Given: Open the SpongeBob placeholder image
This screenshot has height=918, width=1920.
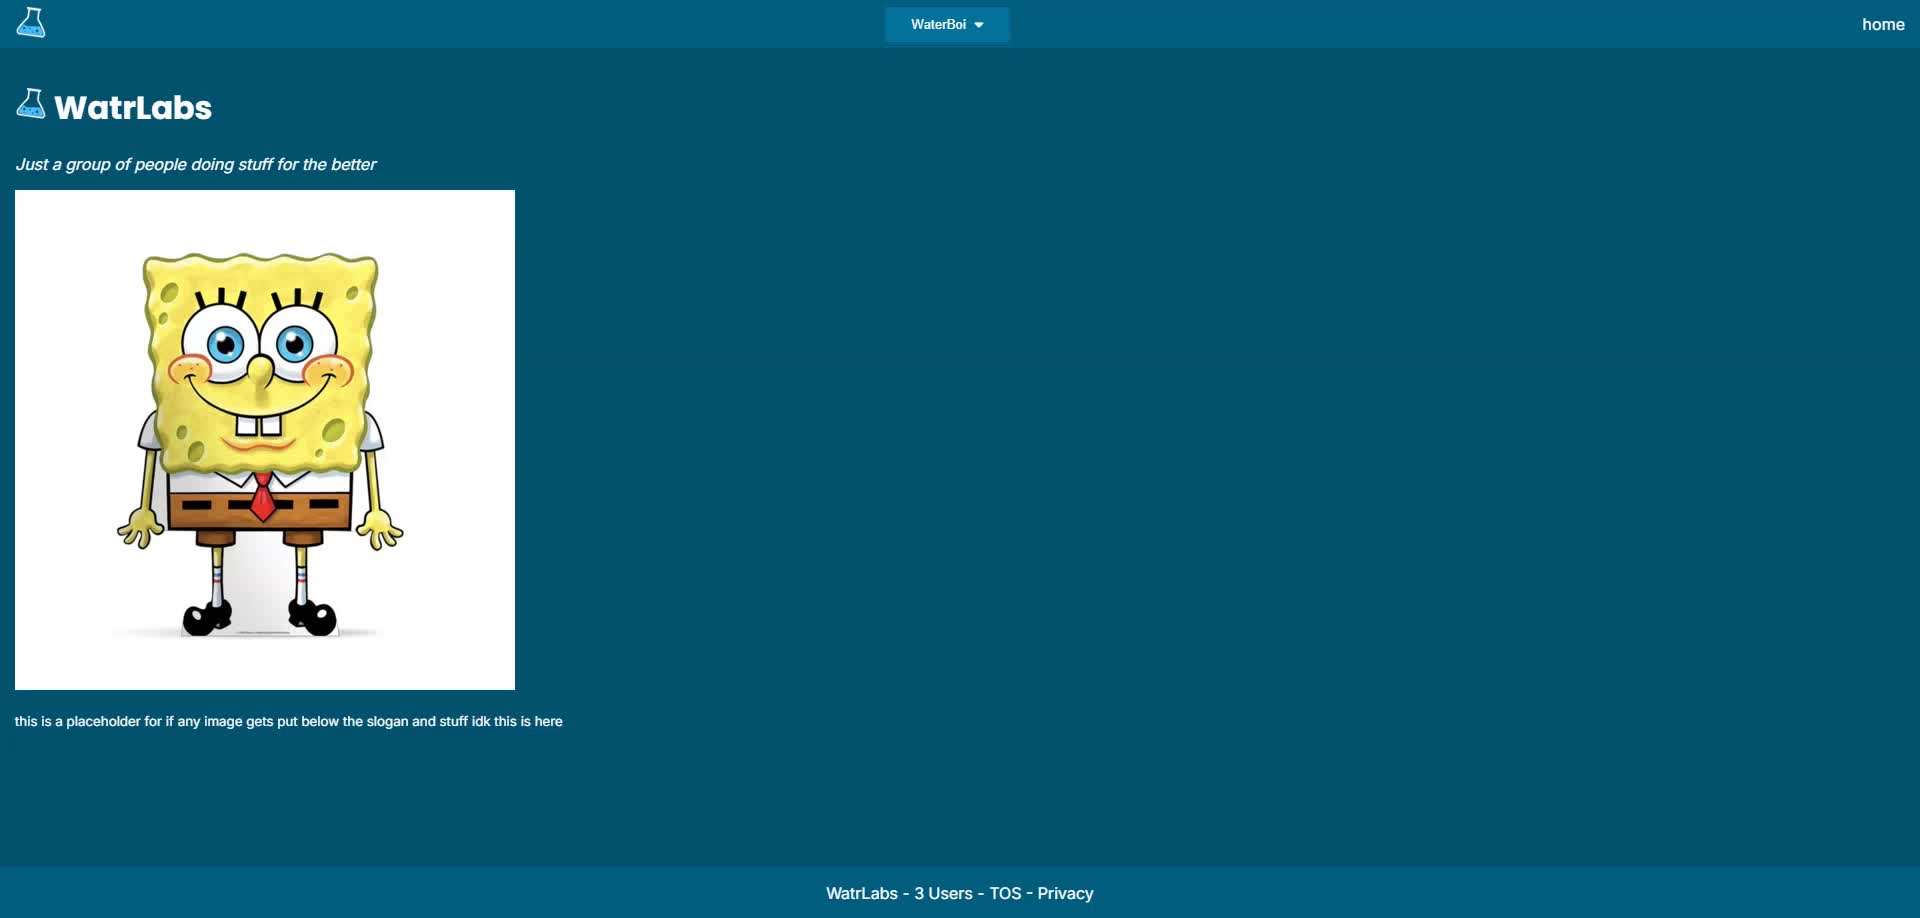Looking at the screenshot, I should coord(265,440).
